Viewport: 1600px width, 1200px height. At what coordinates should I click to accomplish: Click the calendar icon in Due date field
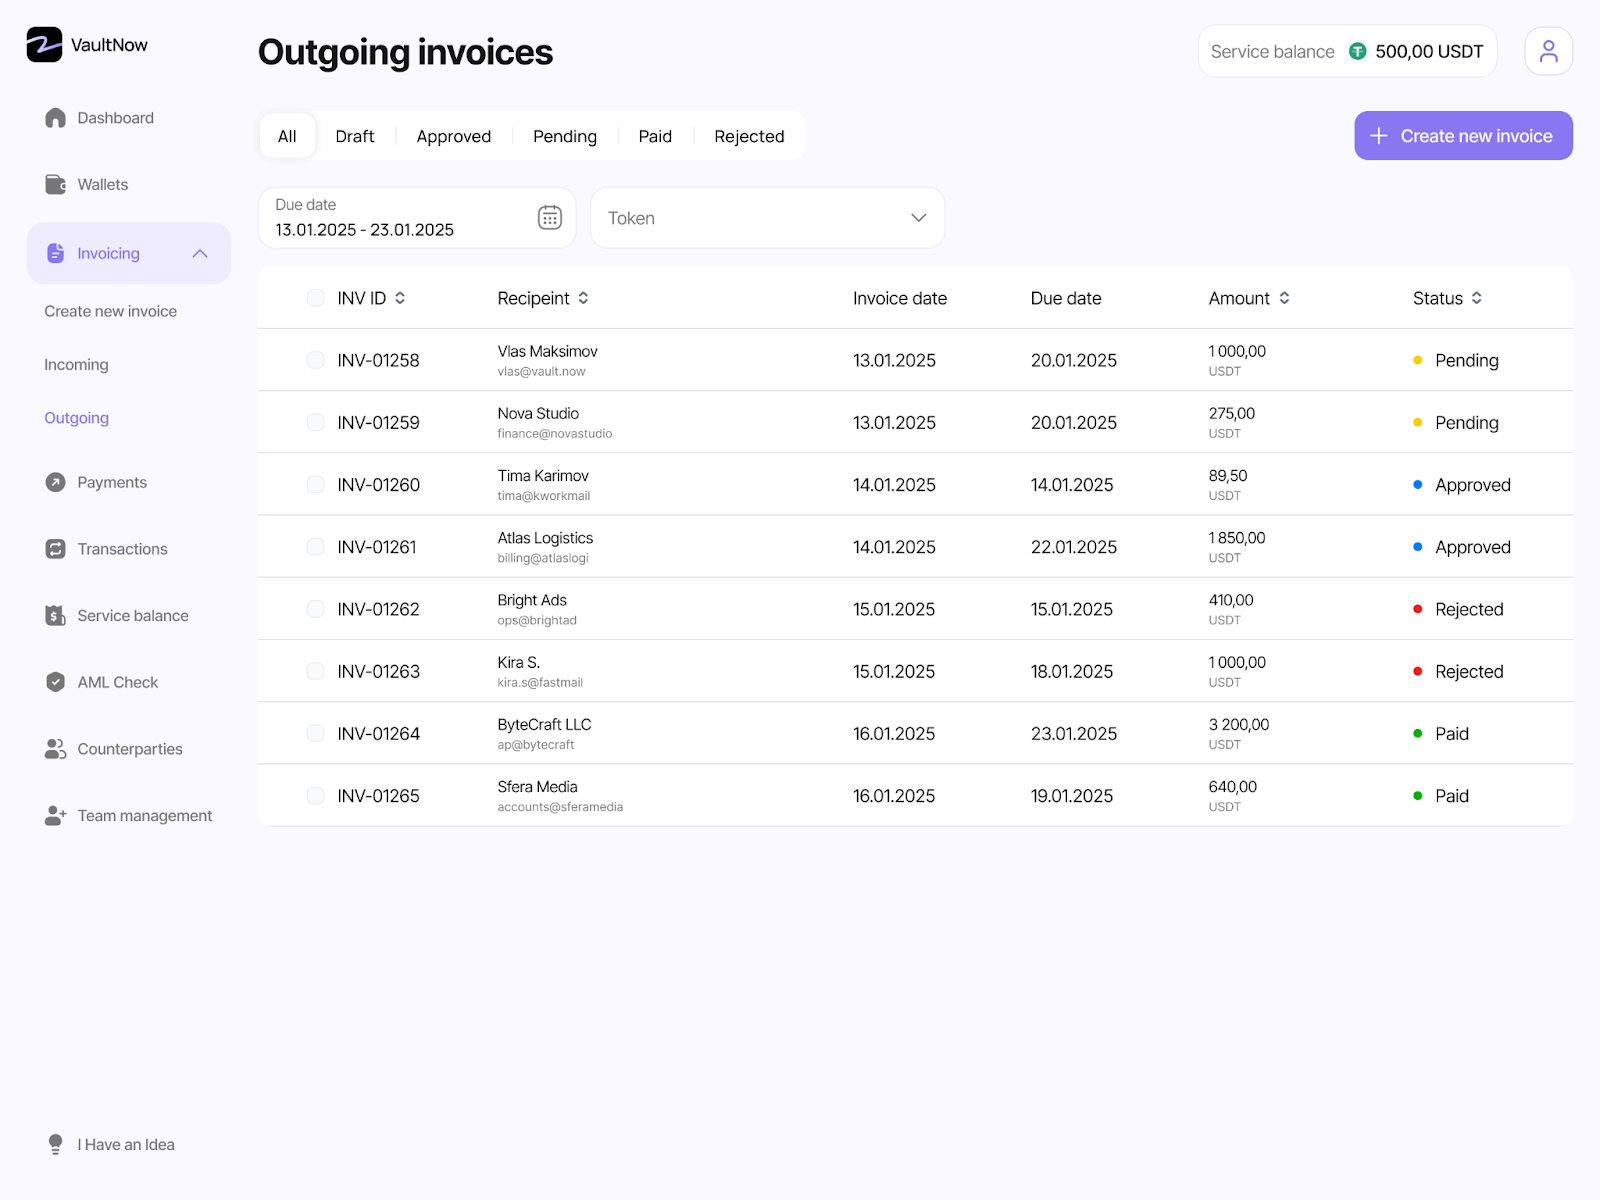pyautogui.click(x=549, y=217)
